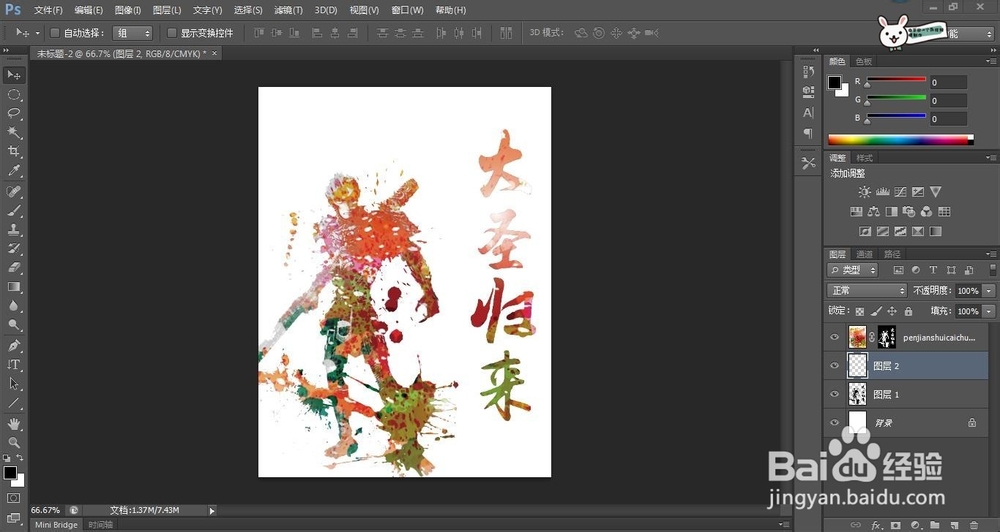Delete layer with trash button
The height and width of the screenshot is (532, 1000).
973,525
